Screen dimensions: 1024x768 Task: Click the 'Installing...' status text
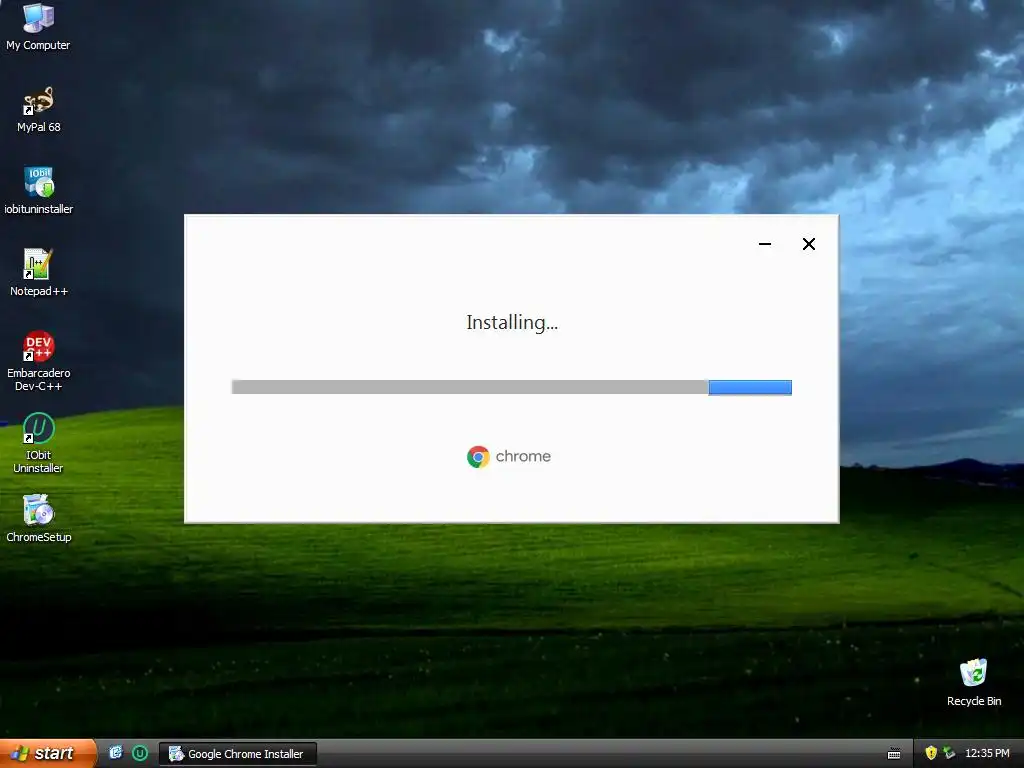[x=512, y=323]
